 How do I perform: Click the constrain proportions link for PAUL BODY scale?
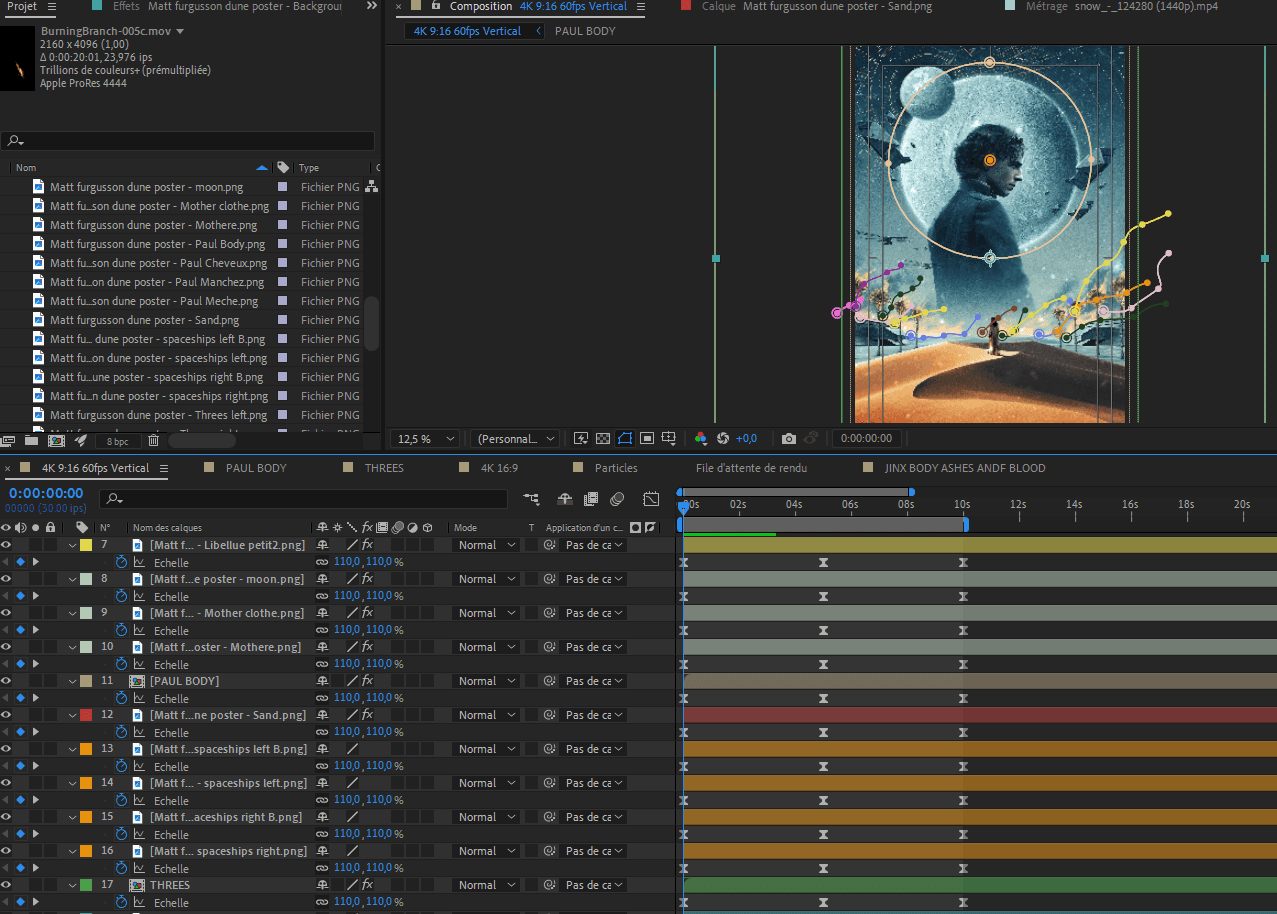click(322, 698)
